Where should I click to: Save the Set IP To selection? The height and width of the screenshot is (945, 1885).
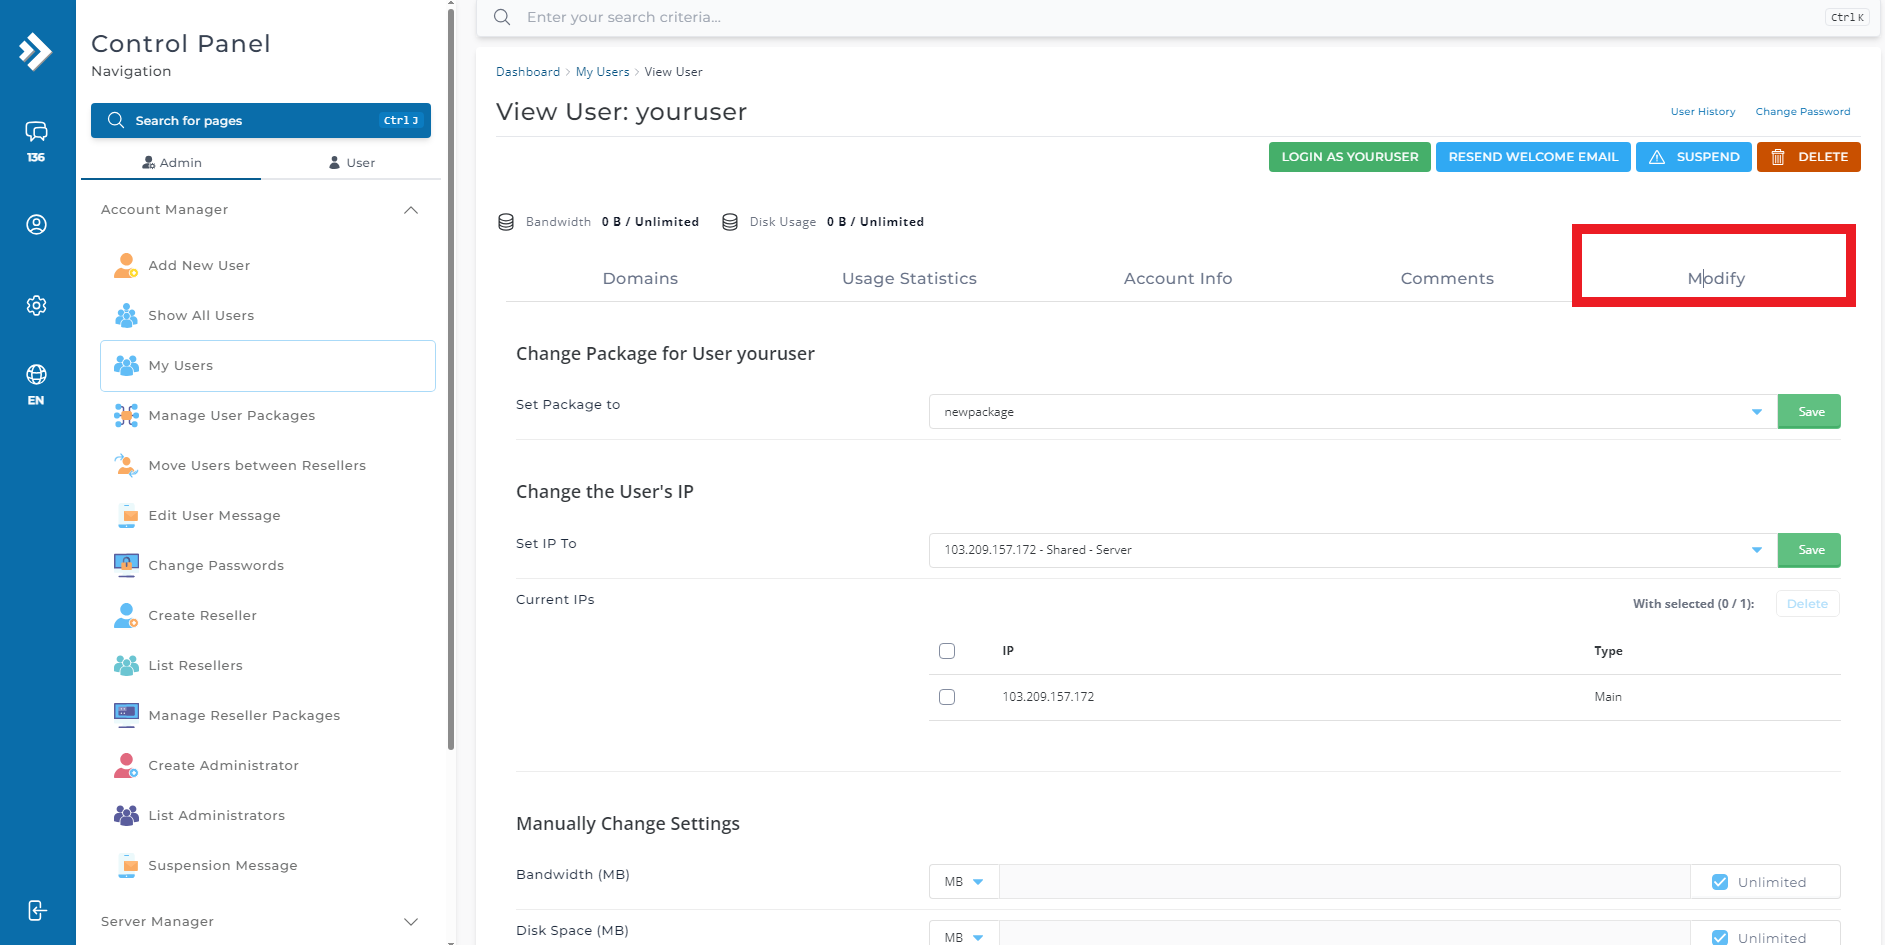[x=1810, y=550]
